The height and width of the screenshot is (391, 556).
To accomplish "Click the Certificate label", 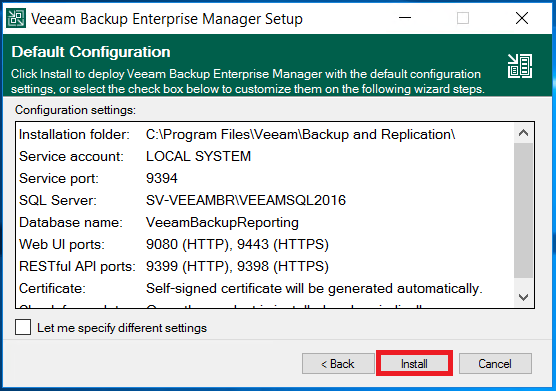I will point(52,289).
